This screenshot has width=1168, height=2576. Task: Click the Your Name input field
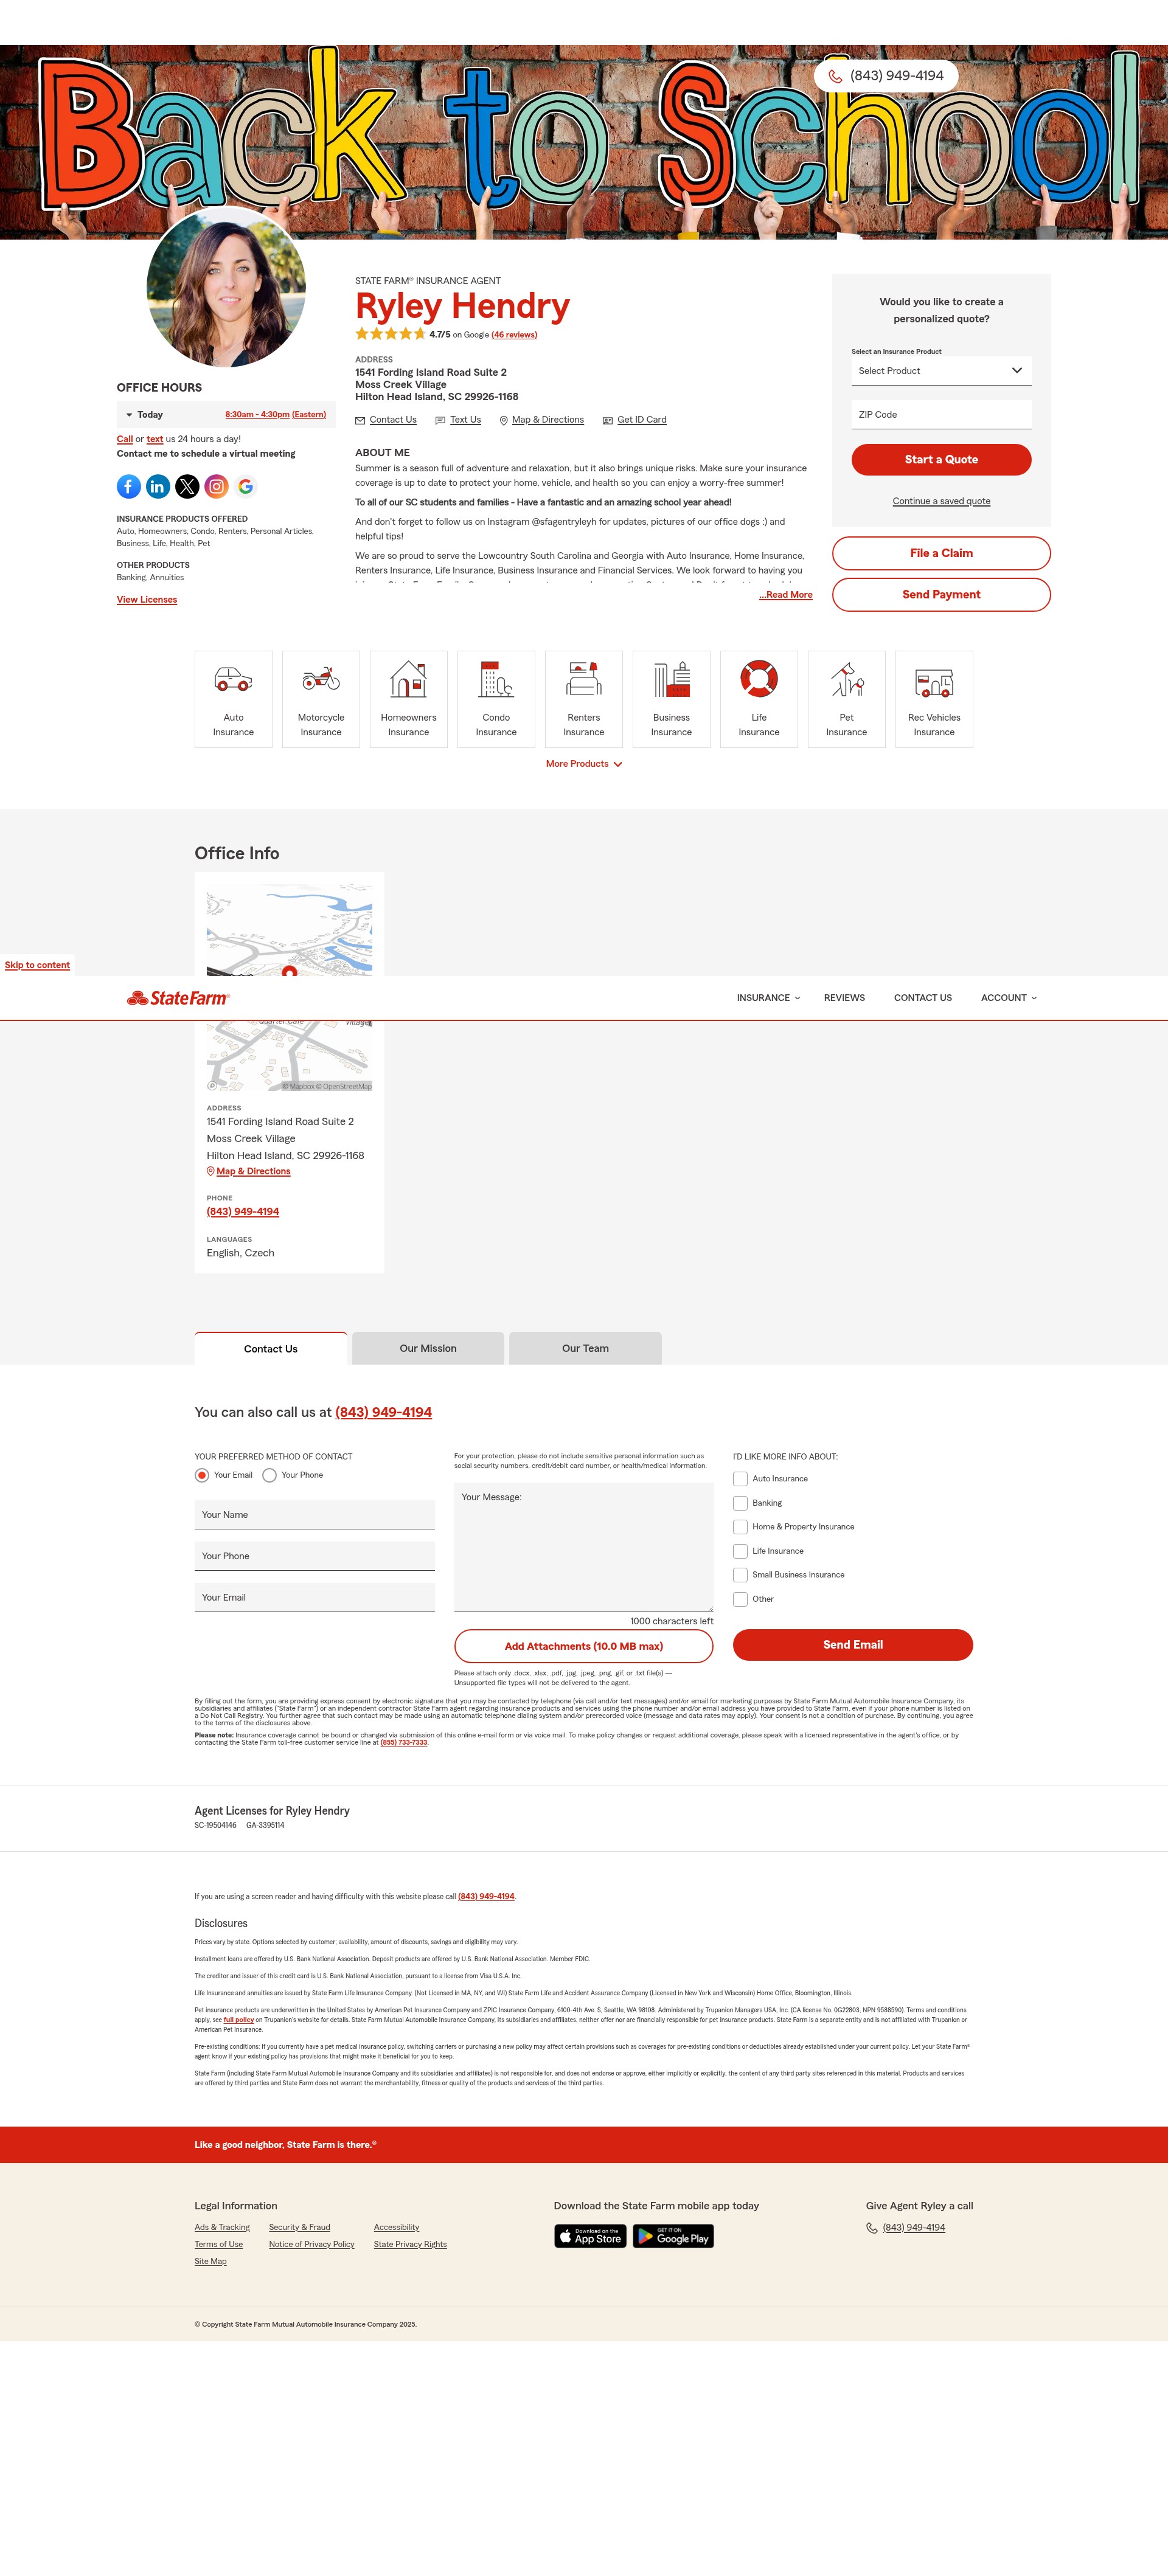click(315, 1515)
